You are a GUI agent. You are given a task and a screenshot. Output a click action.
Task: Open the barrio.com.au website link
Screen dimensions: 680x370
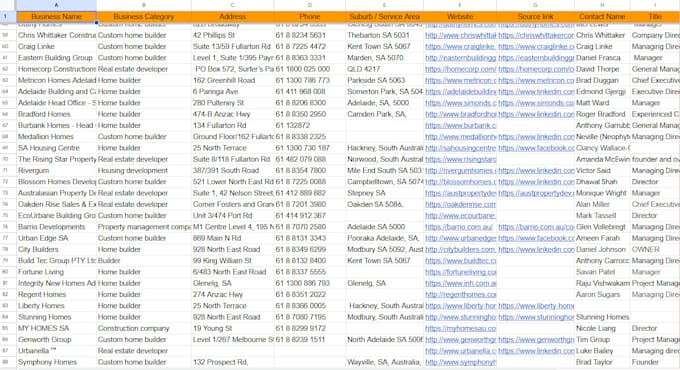pos(459,227)
